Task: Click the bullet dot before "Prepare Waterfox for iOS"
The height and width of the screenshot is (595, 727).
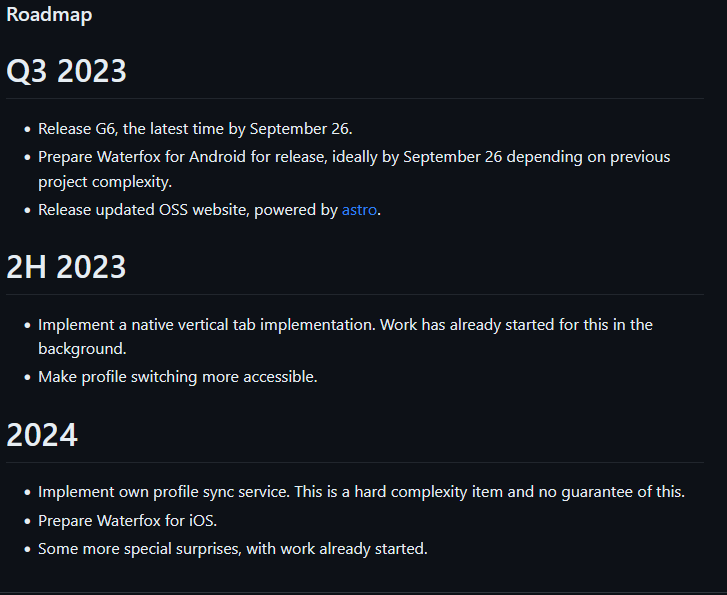Action: [26, 522]
